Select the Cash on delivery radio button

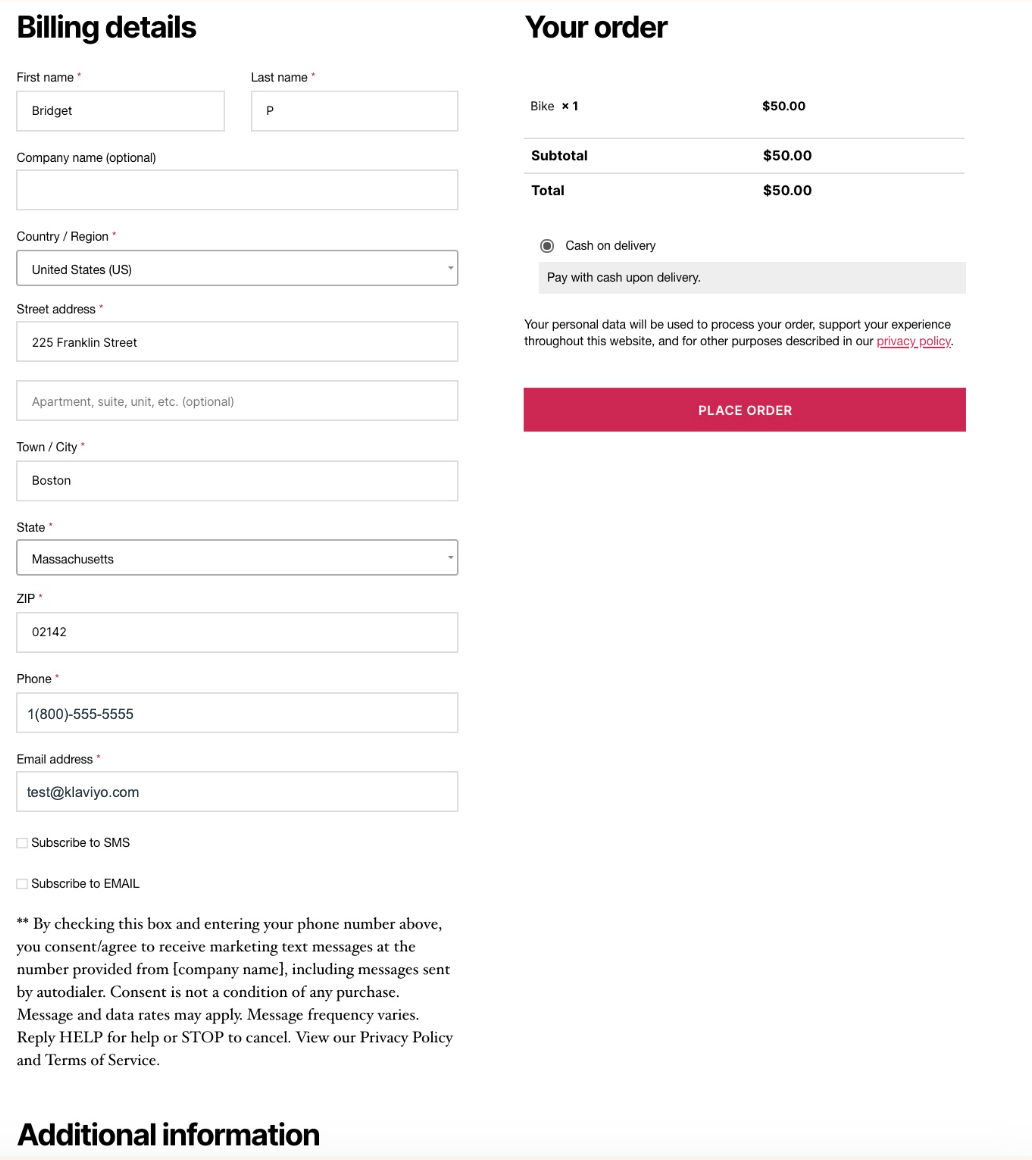(547, 246)
